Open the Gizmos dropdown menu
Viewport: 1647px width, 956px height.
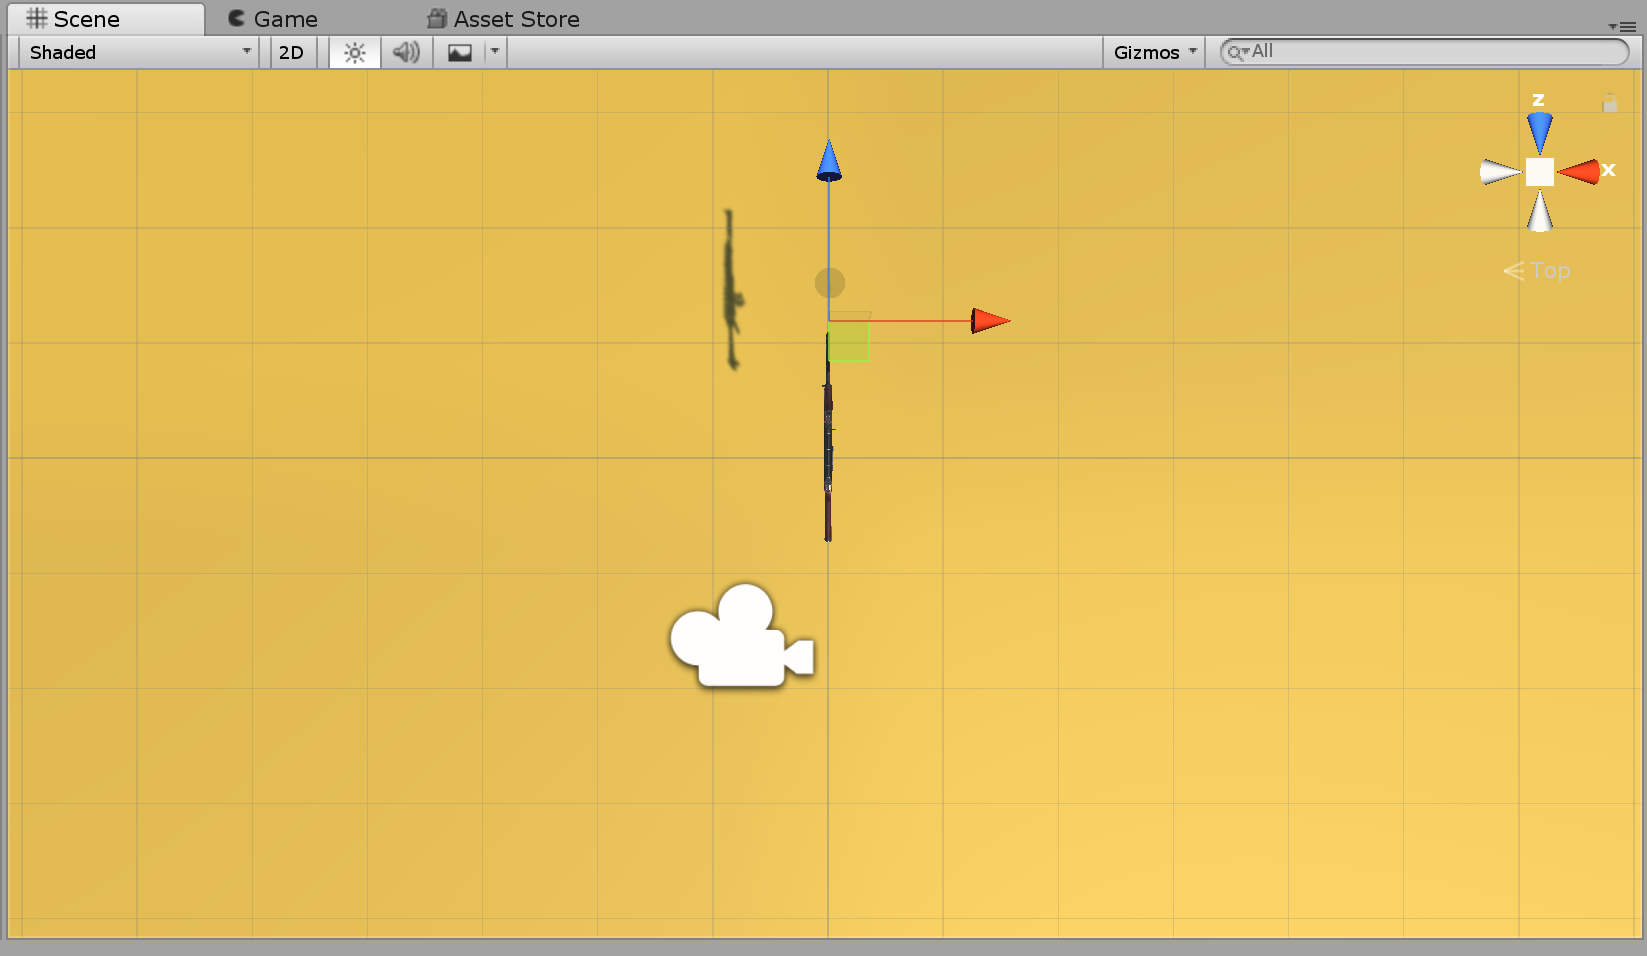click(x=1154, y=52)
